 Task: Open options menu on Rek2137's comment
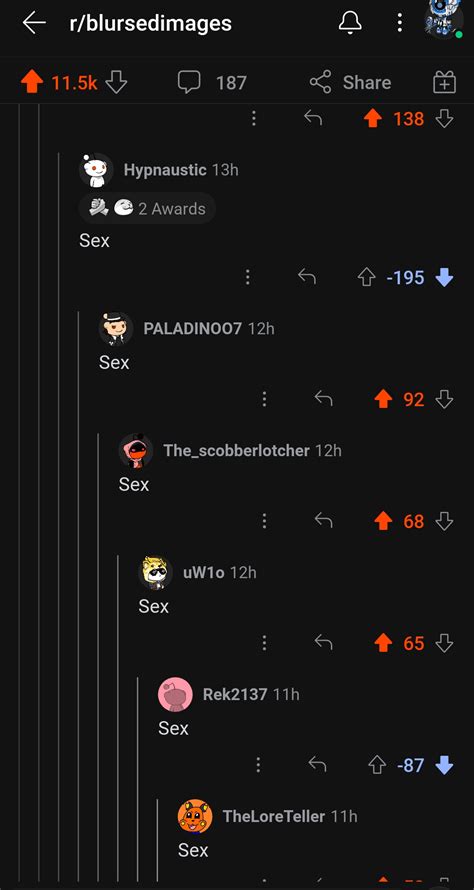[258, 765]
